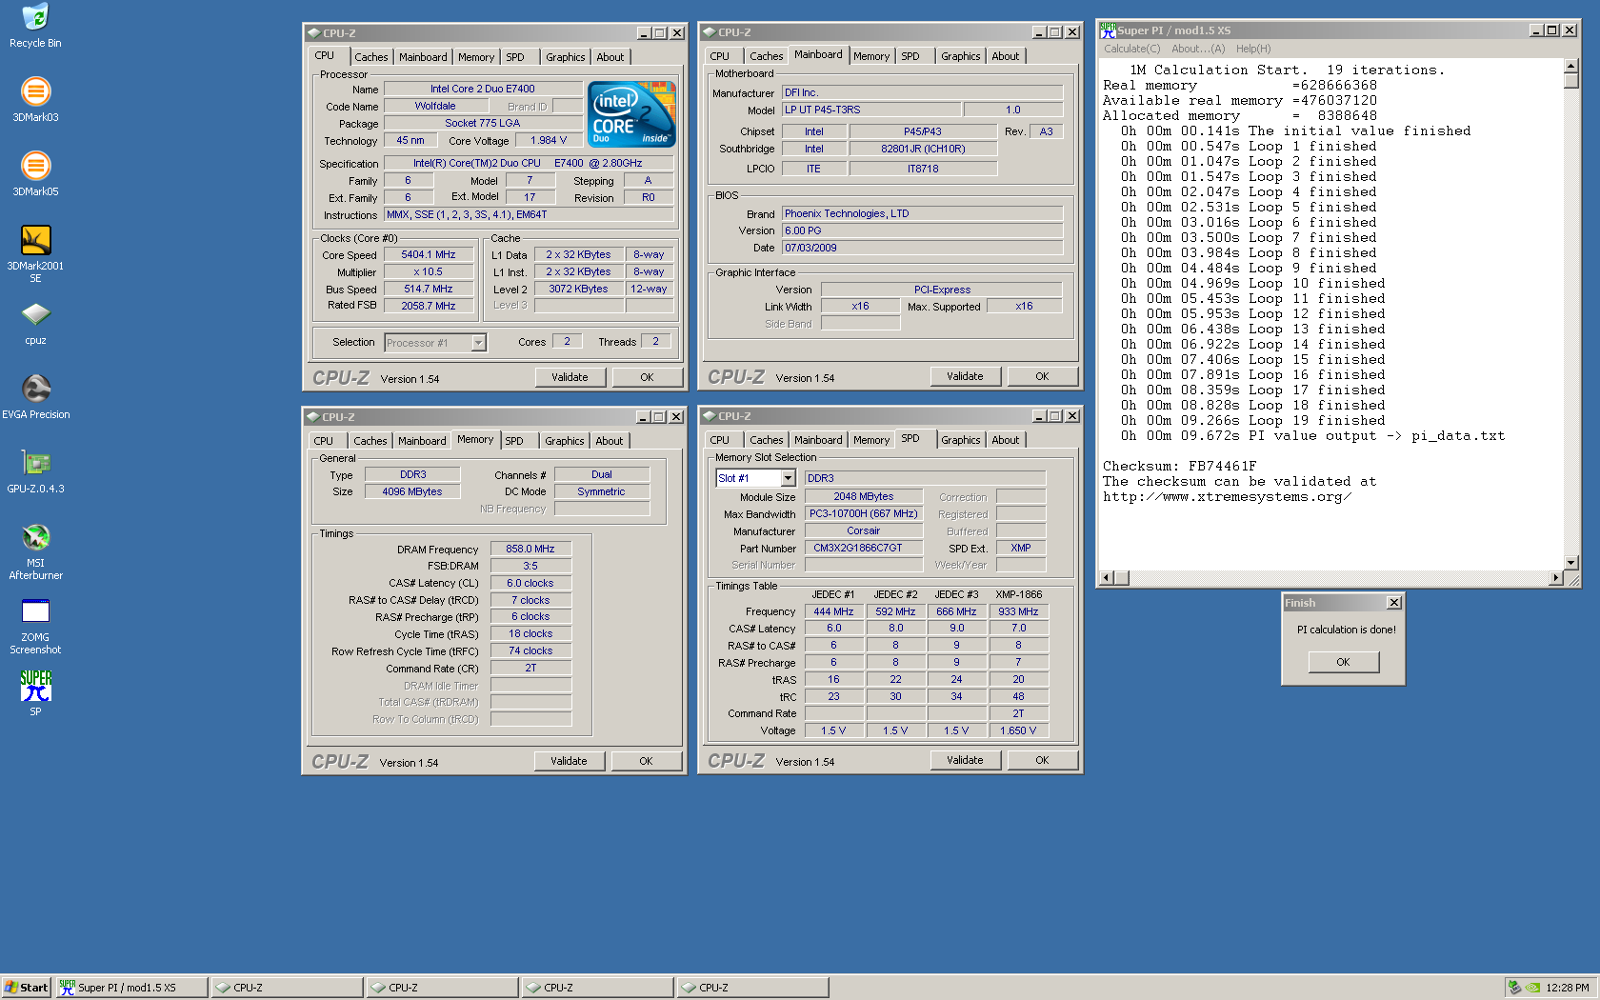Viewport: 1600px width, 1000px height.
Task: Open the Start menu
Action: point(26,987)
